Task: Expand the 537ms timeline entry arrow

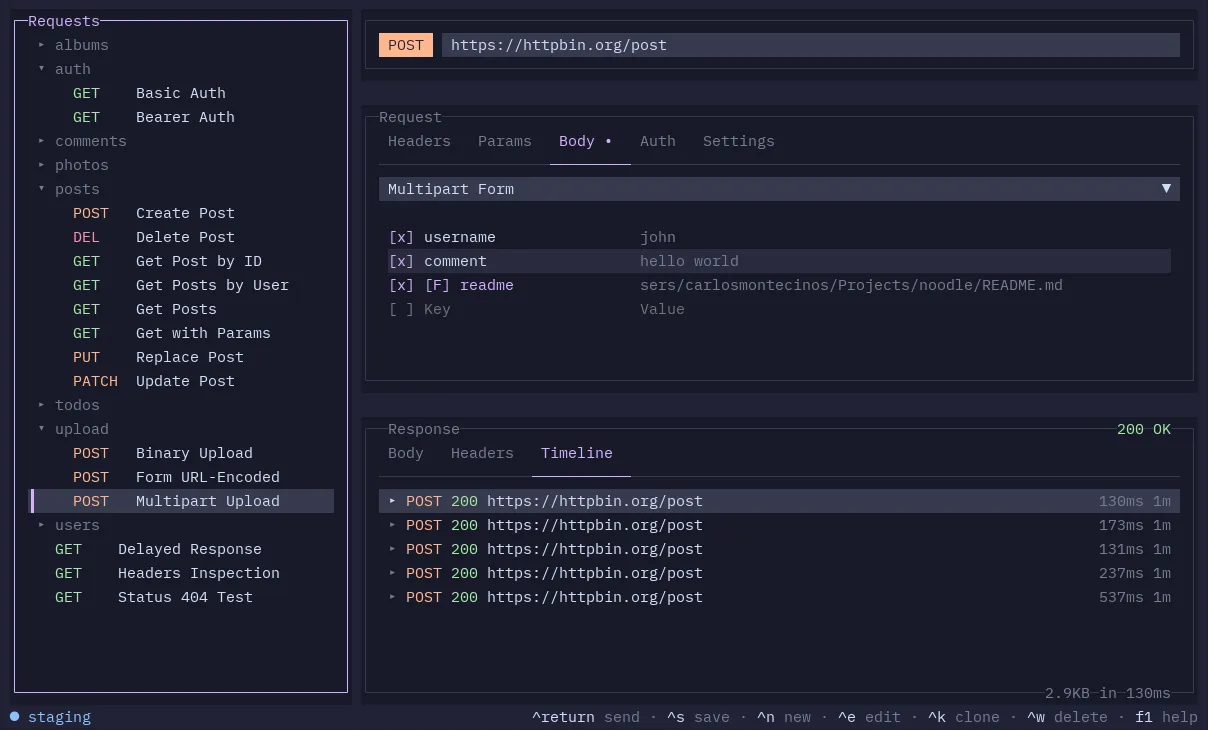Action: [393, 597]
